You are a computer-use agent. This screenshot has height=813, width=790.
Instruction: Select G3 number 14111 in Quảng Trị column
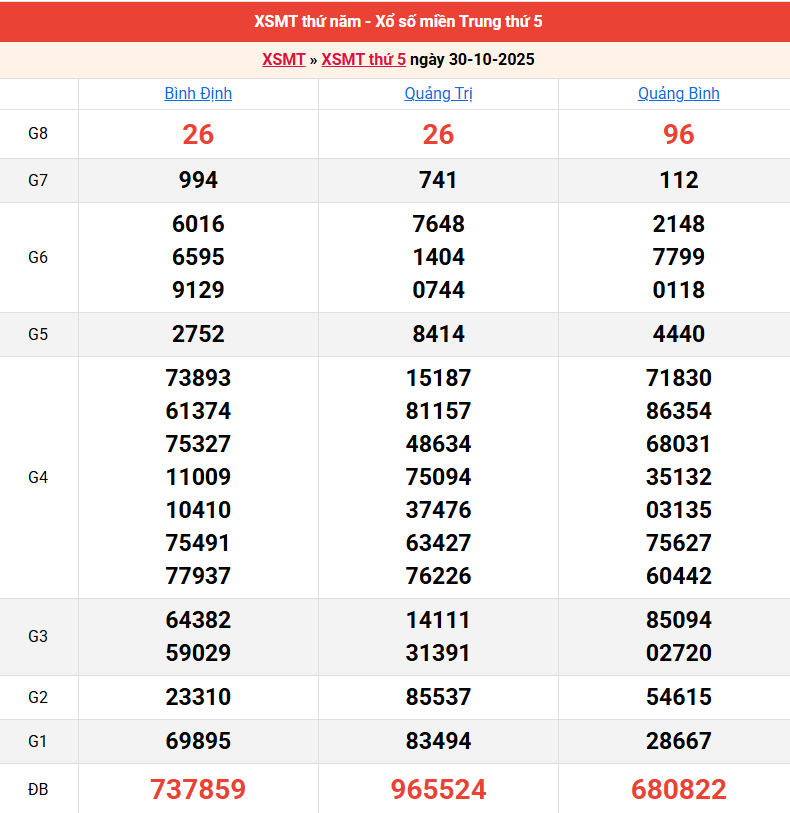[x=438, y=620]
